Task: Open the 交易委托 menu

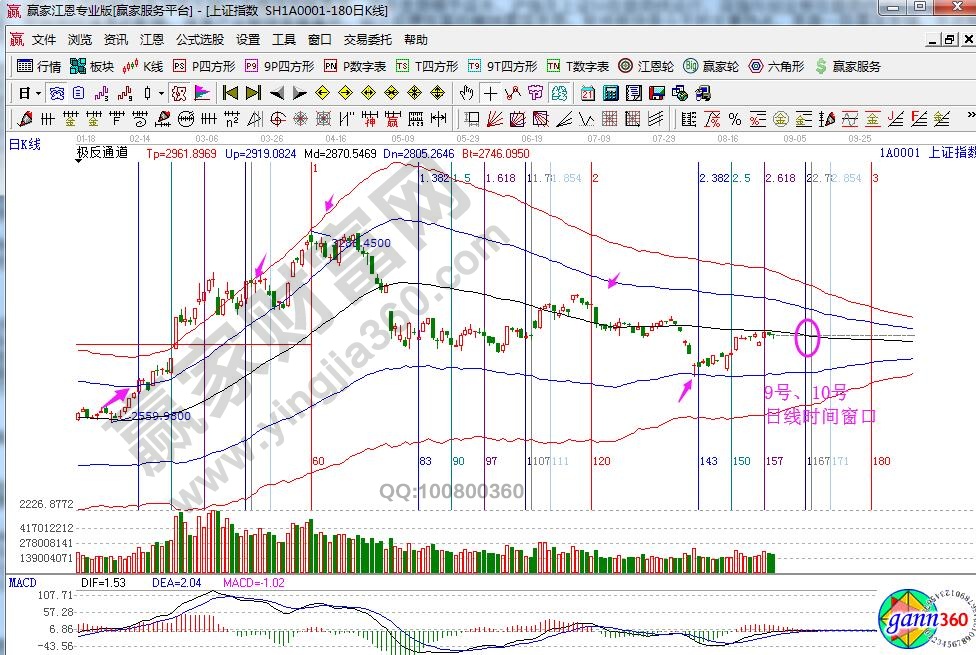Action: pos(367,40)
